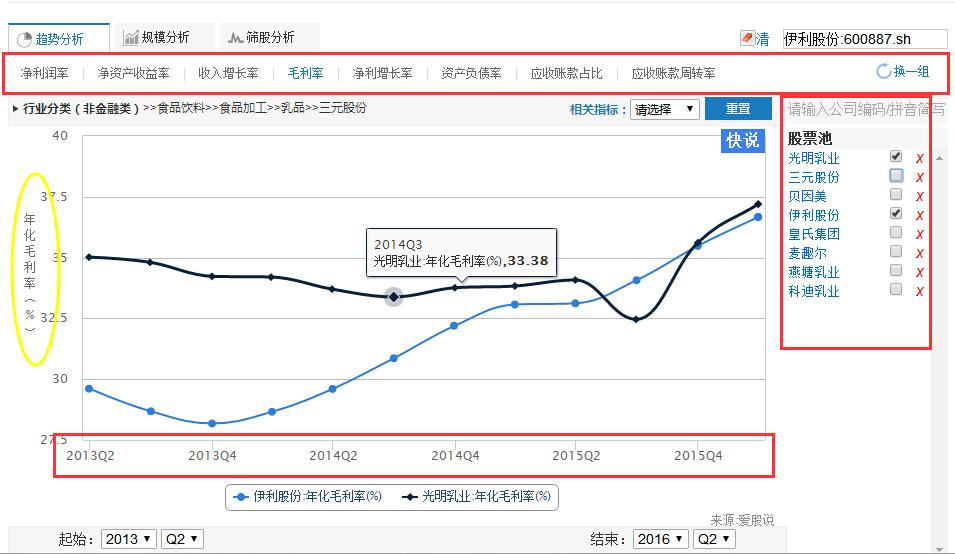Remove 三元股份 with its red X

920,178
